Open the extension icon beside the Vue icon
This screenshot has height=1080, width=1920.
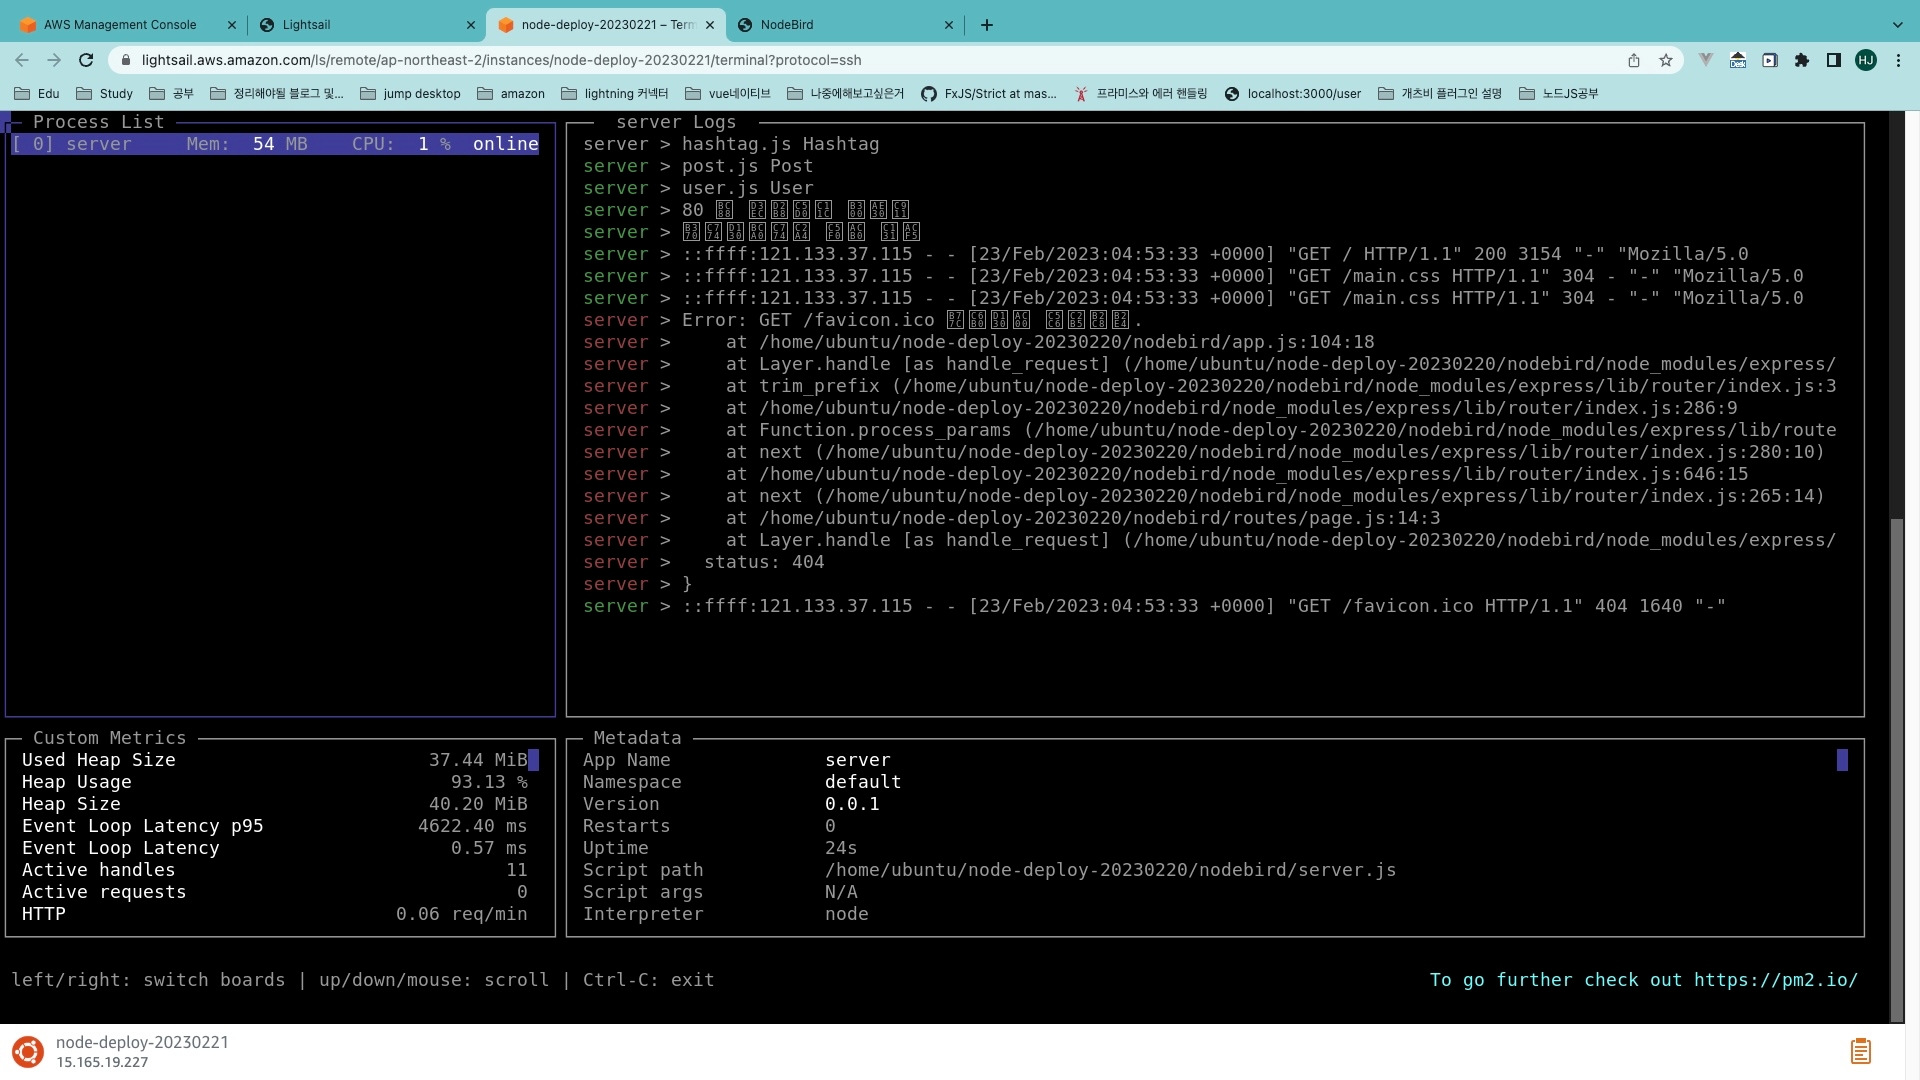point(1738,60)
